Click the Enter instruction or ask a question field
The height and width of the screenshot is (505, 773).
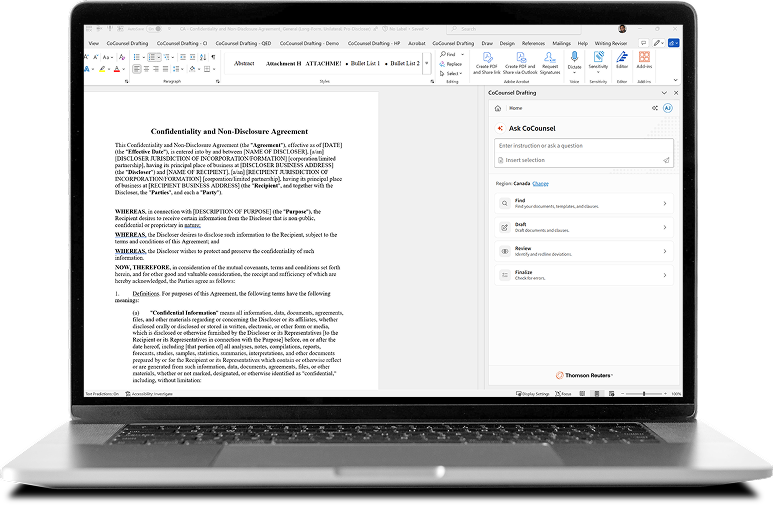[584, 146]
